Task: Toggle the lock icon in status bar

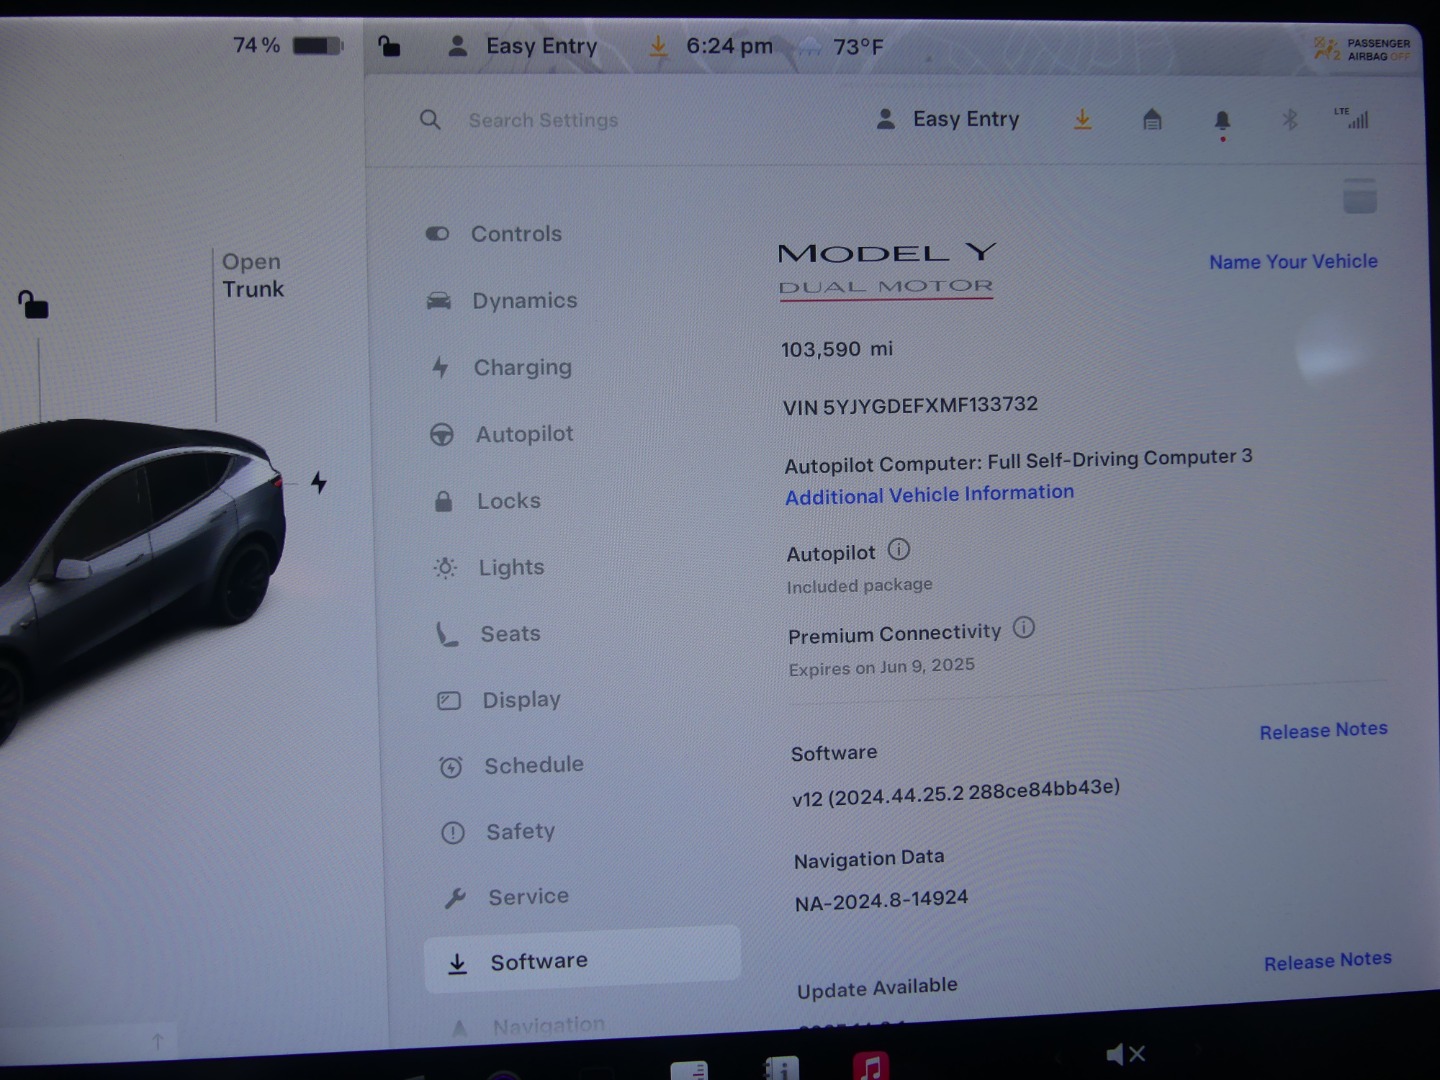Action: pyautogui.click(x=389, y=46)
